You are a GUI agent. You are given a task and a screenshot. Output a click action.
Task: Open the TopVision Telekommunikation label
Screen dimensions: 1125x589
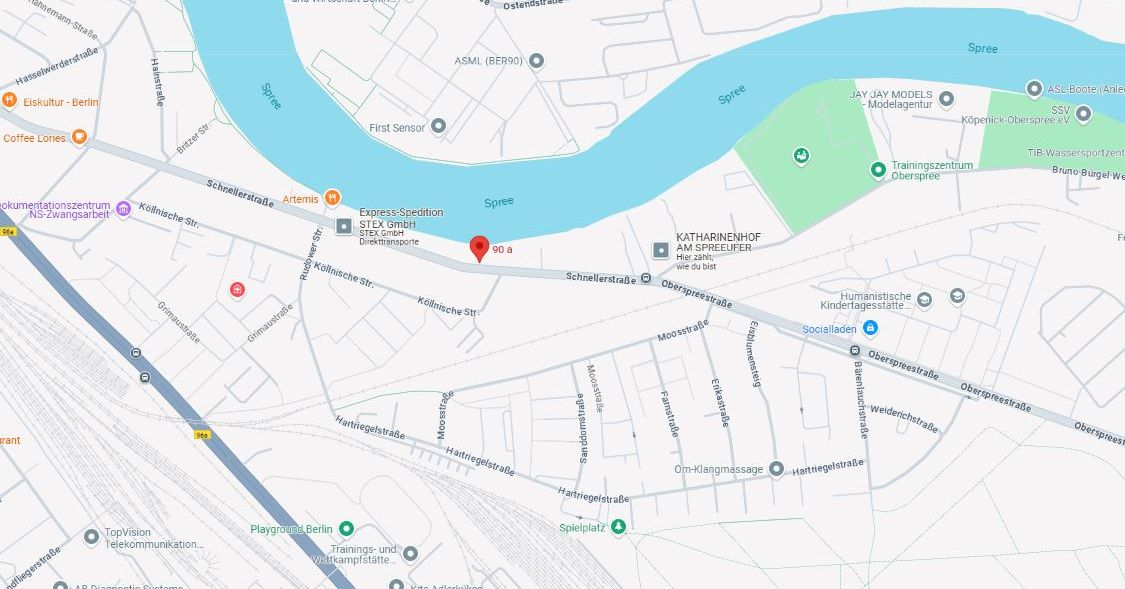click(154, 538)
